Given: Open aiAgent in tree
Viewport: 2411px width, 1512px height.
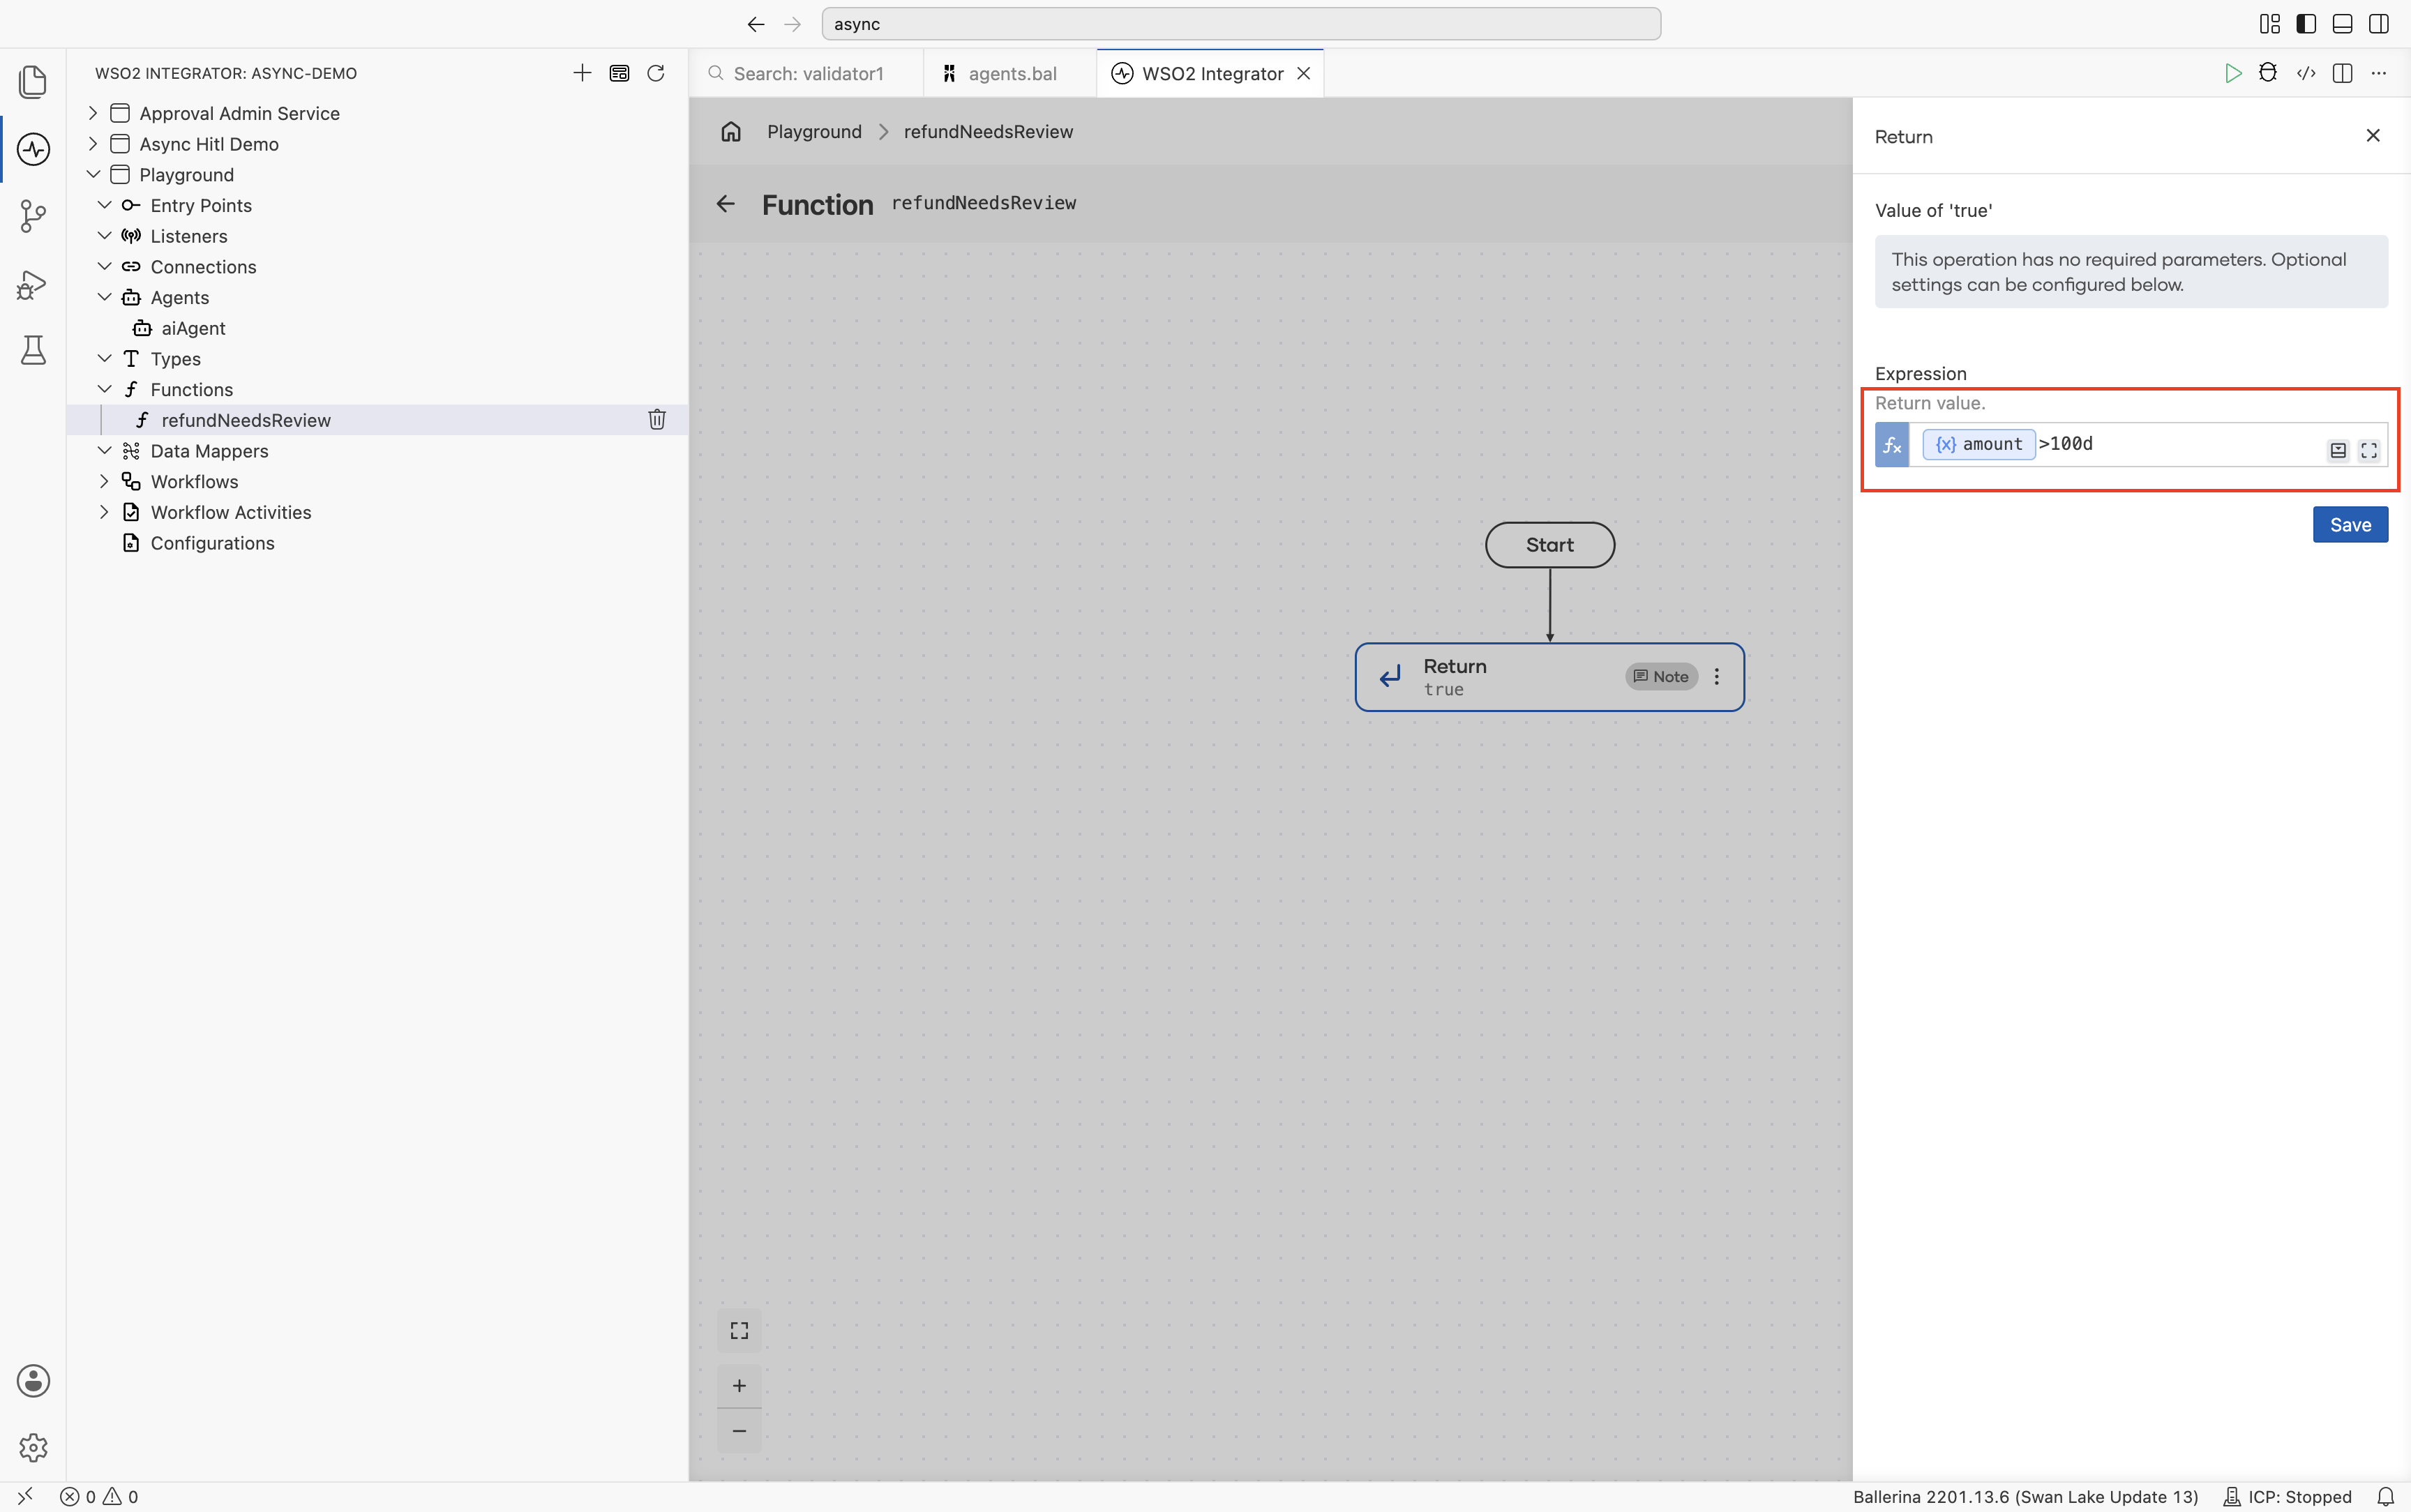Looking at the screenshot, I should click(193, 328).
